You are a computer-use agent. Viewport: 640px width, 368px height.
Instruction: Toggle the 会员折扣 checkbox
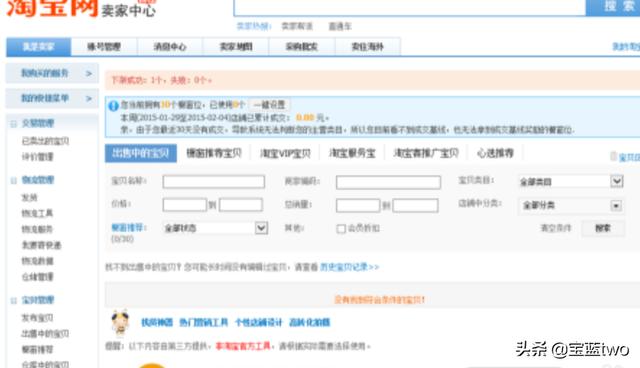(341, 229)
